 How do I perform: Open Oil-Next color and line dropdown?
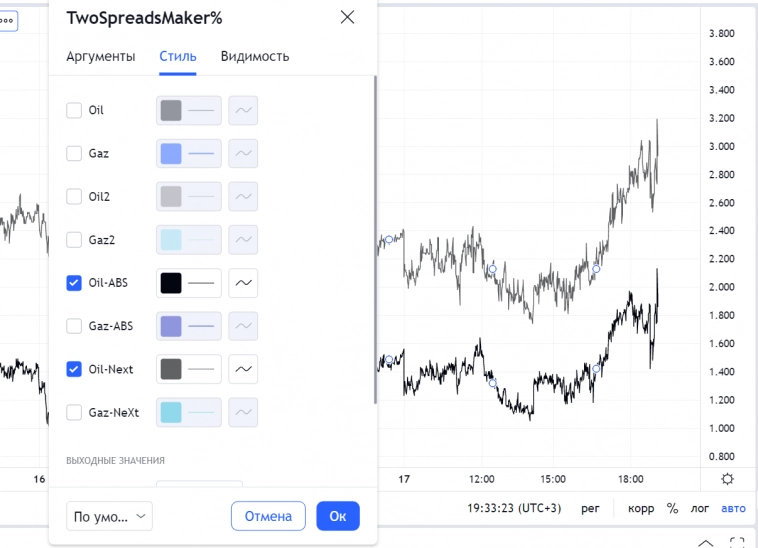tap(189, 369)
